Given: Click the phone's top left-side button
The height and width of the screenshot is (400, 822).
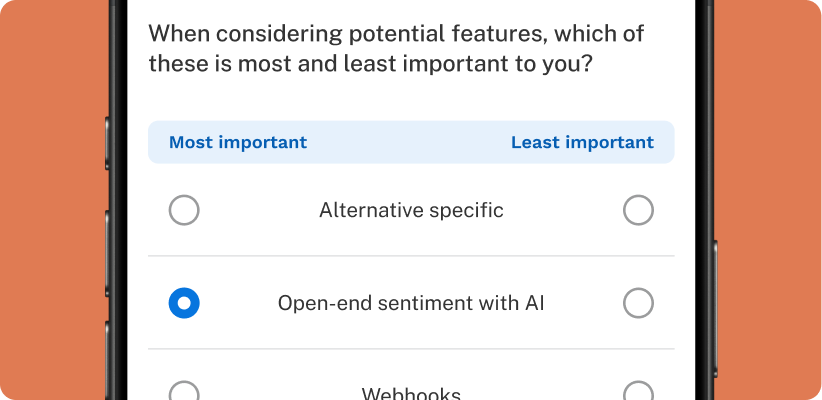Looking at the screenshot, I should click(107, 143).
